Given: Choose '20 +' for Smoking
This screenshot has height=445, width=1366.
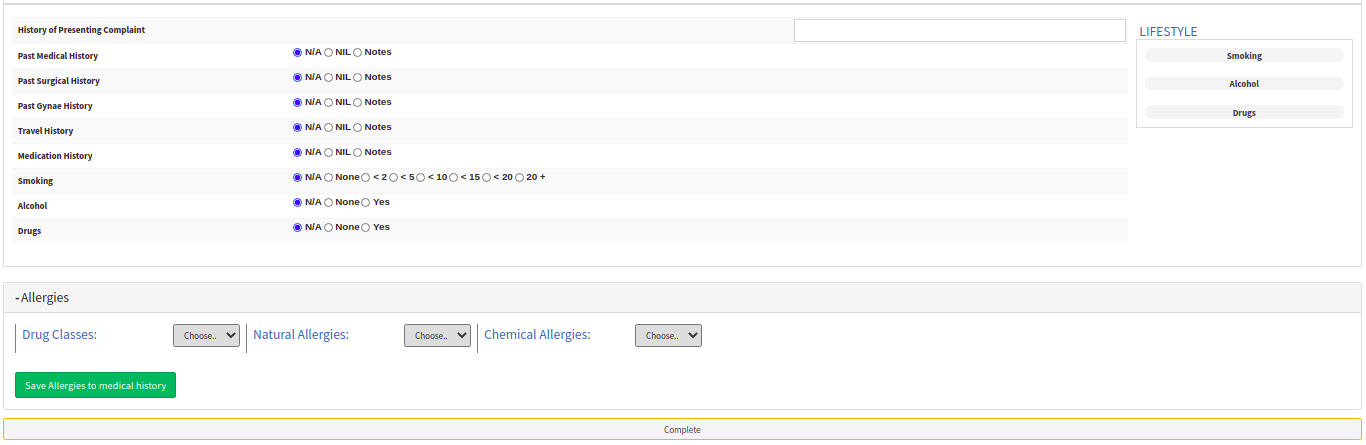Looking at the screenshot, I should [520, 177].
